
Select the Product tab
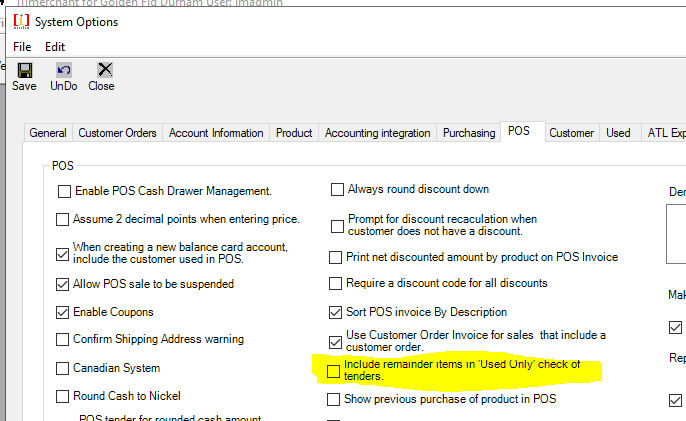pyautogui.click(x=294, y=133)
